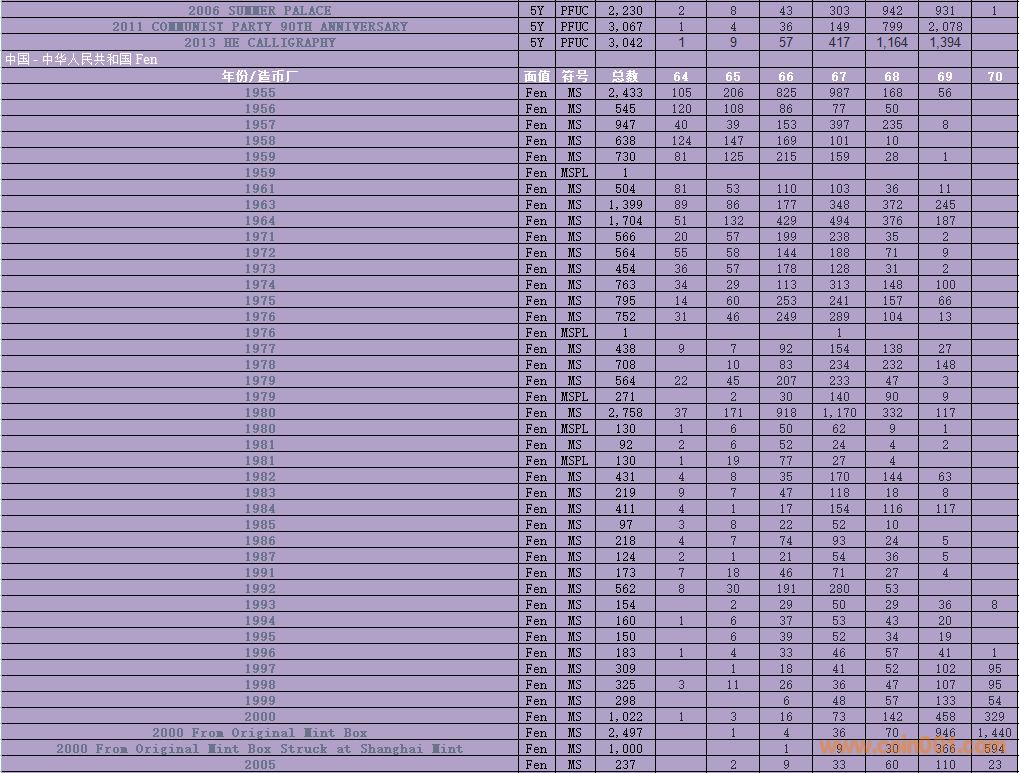The image size is (1019, 773).
Task: Select the cell showing 1,440
Action: (994, 733)
